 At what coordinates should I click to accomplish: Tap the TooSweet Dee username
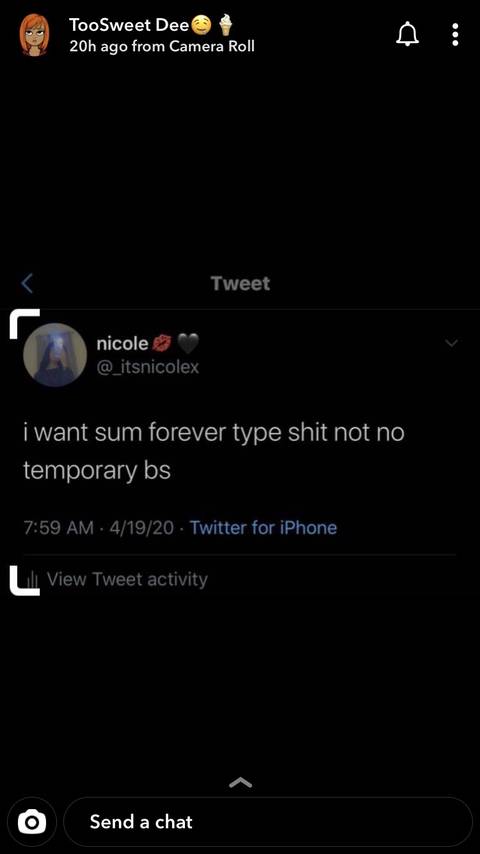pyautogui.click(x=130, y=25)
